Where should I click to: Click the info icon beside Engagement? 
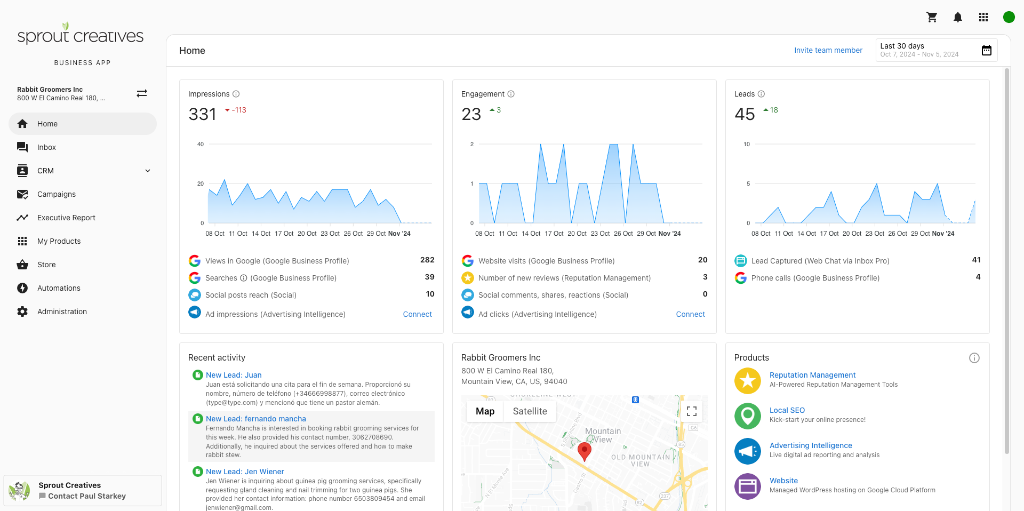(x=511, y=94)
